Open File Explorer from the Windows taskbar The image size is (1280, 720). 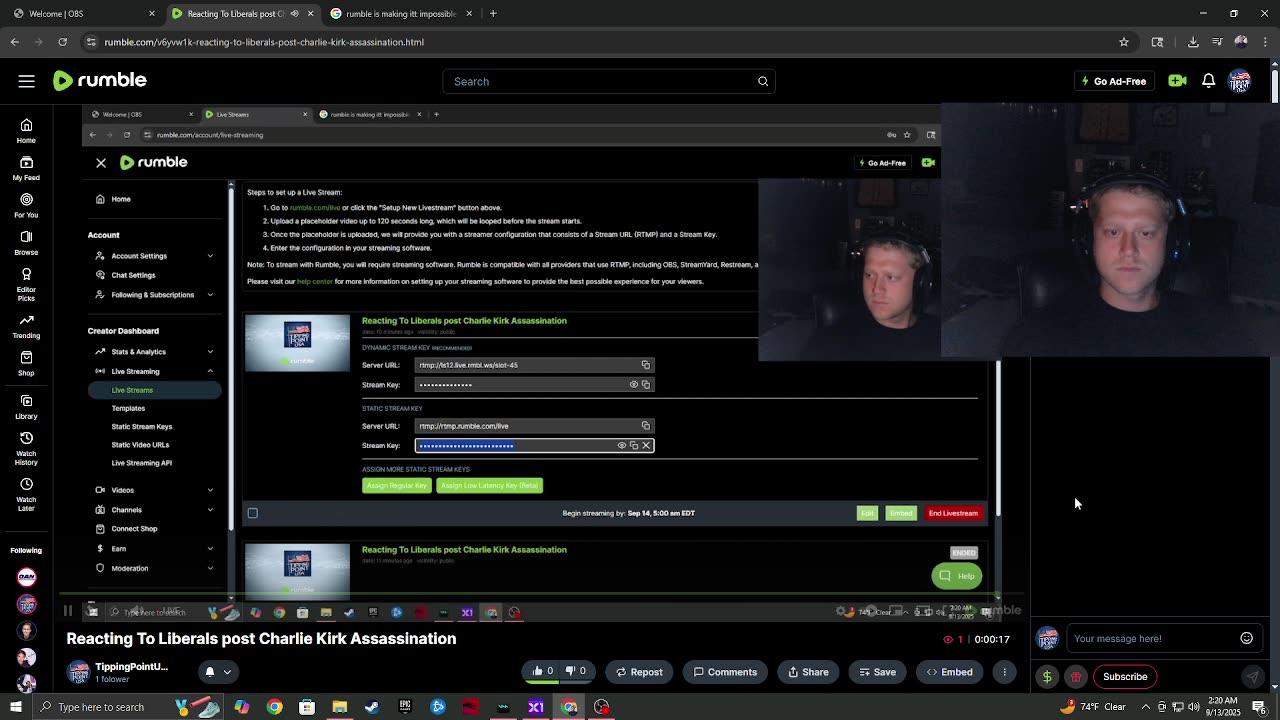tap(340, 707)
